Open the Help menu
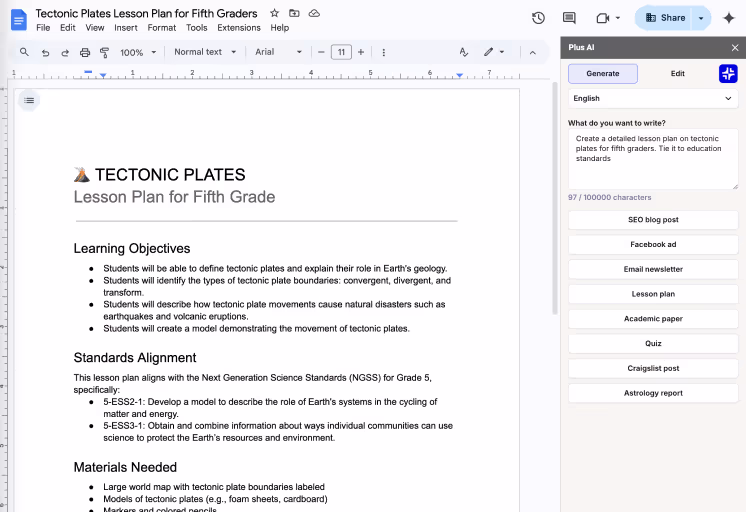 [280, 28]
